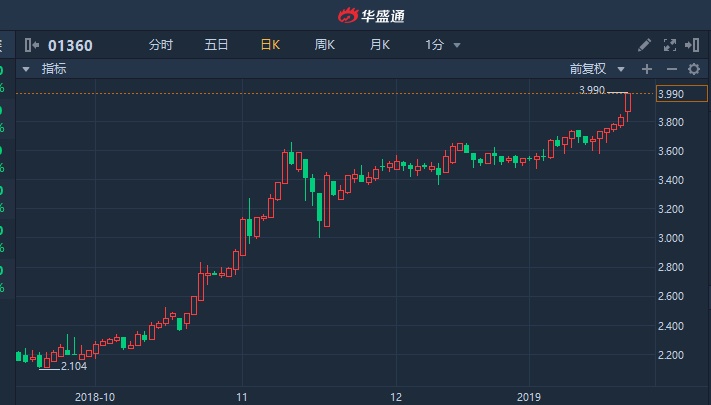Expand the 指标 indicators menu
Image resolution: width=711 pixels, height=405 pixels.
point(45,69)
